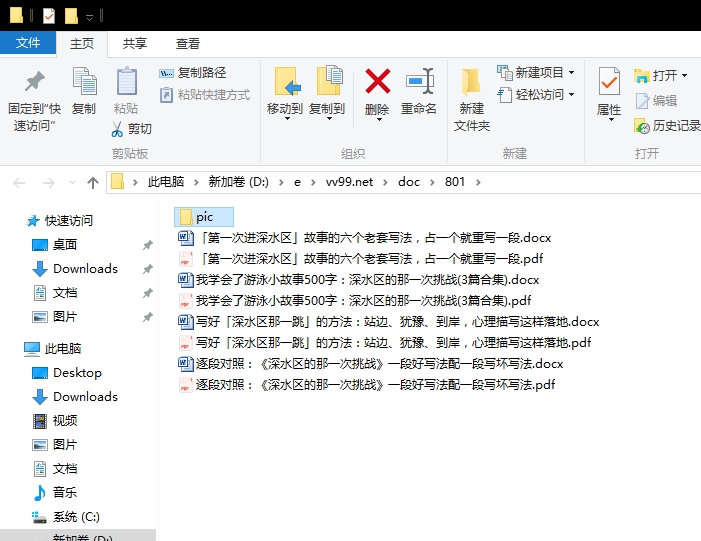This screenshot has width=701, height=541.
Task: Click the title bar properties checkmark icon
Action: pos(49,16)
